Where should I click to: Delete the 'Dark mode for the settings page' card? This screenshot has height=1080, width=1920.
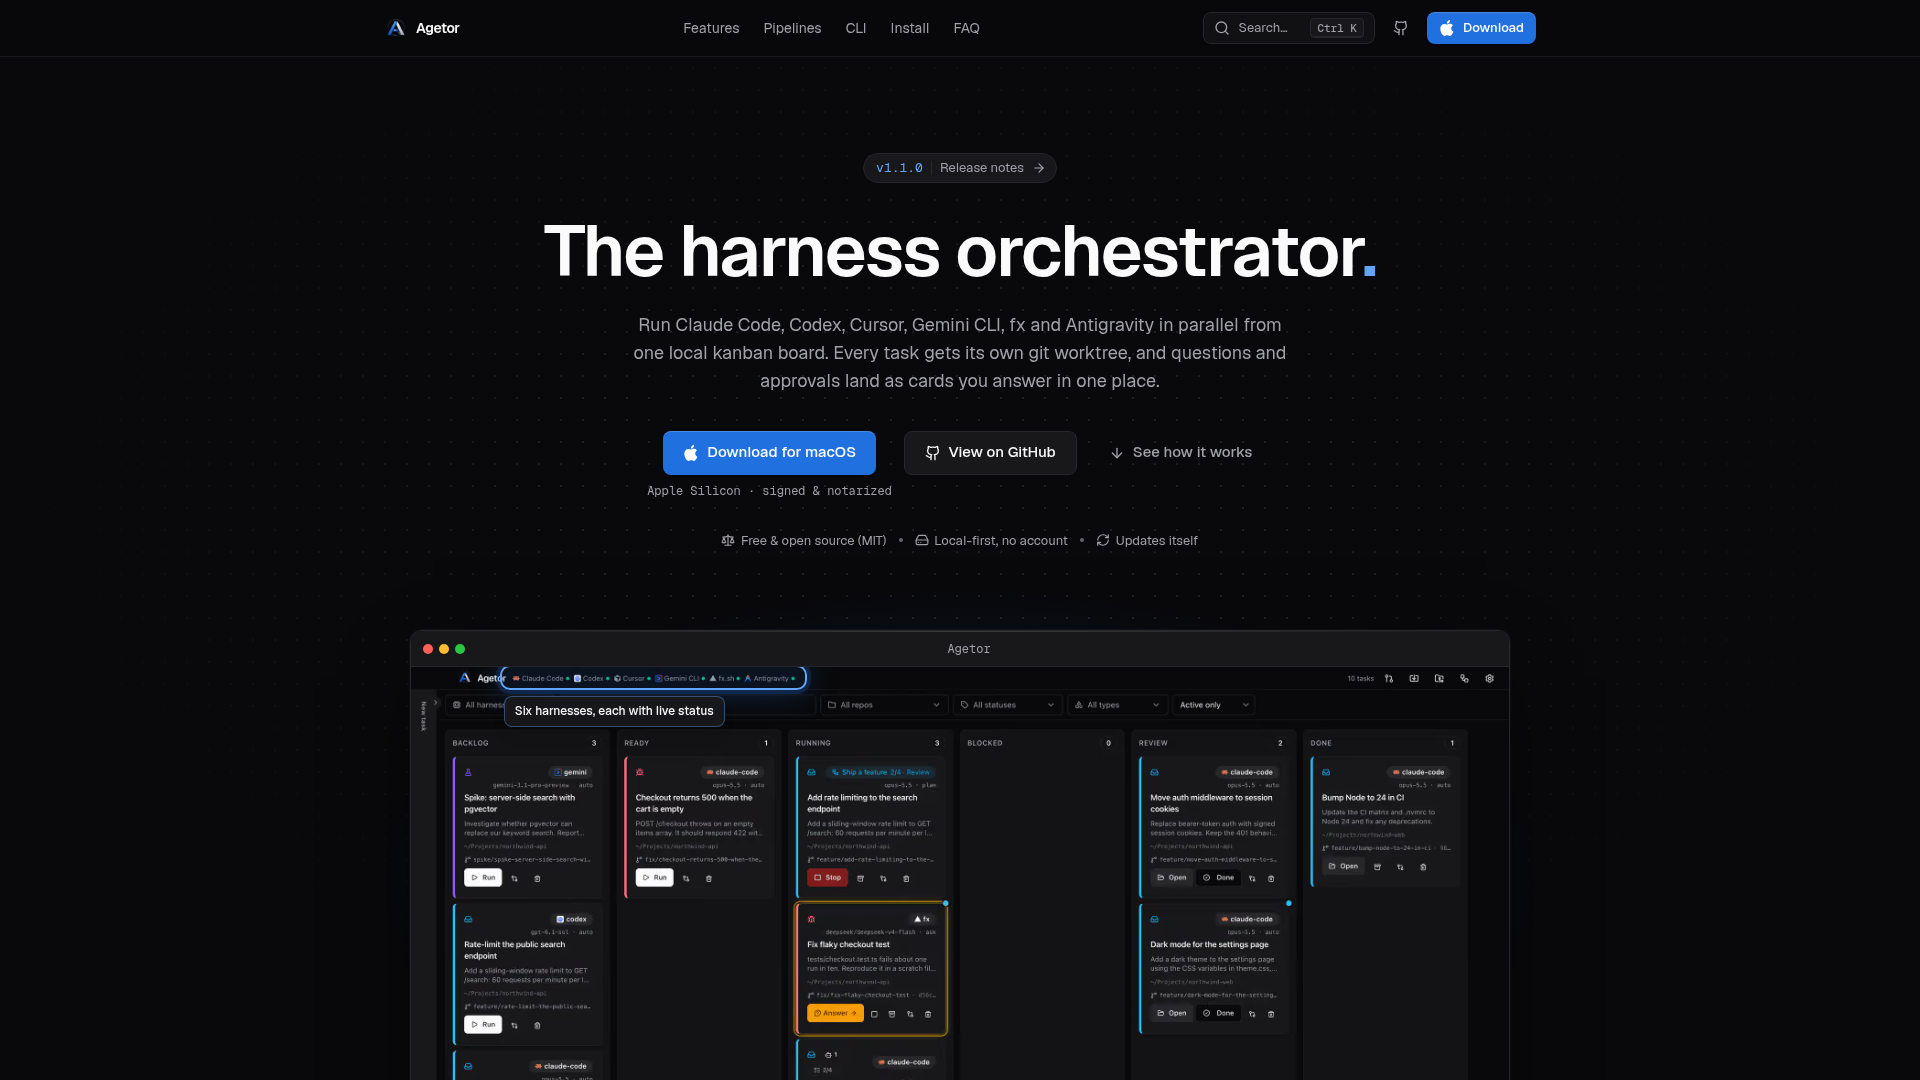click(1271, 1014)
